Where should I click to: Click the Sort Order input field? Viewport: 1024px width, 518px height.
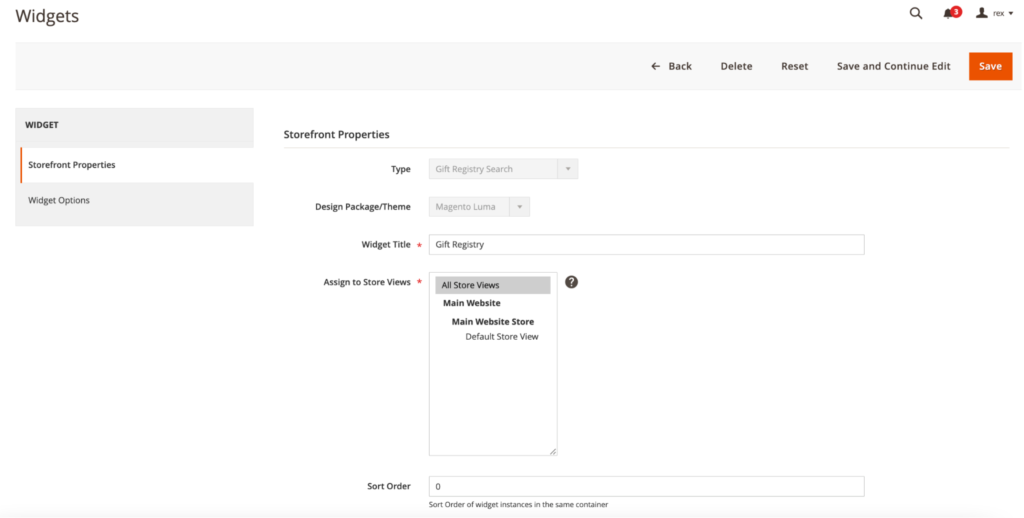(x=646, y=487)
